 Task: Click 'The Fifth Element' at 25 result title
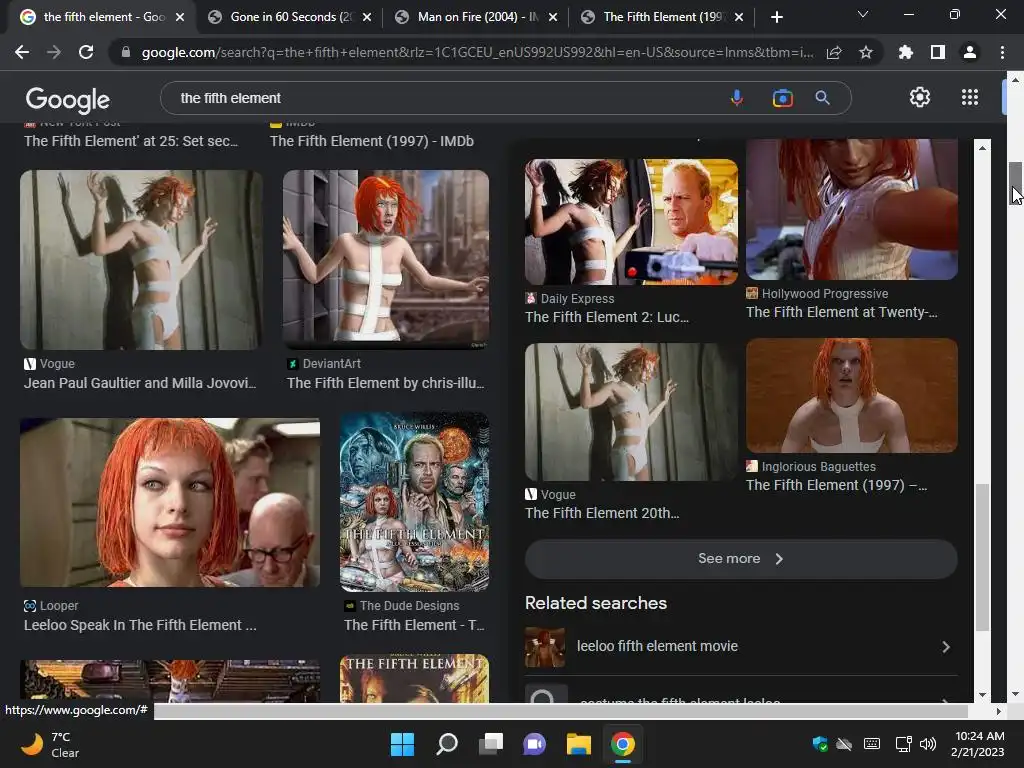click(x=131, y=141)
